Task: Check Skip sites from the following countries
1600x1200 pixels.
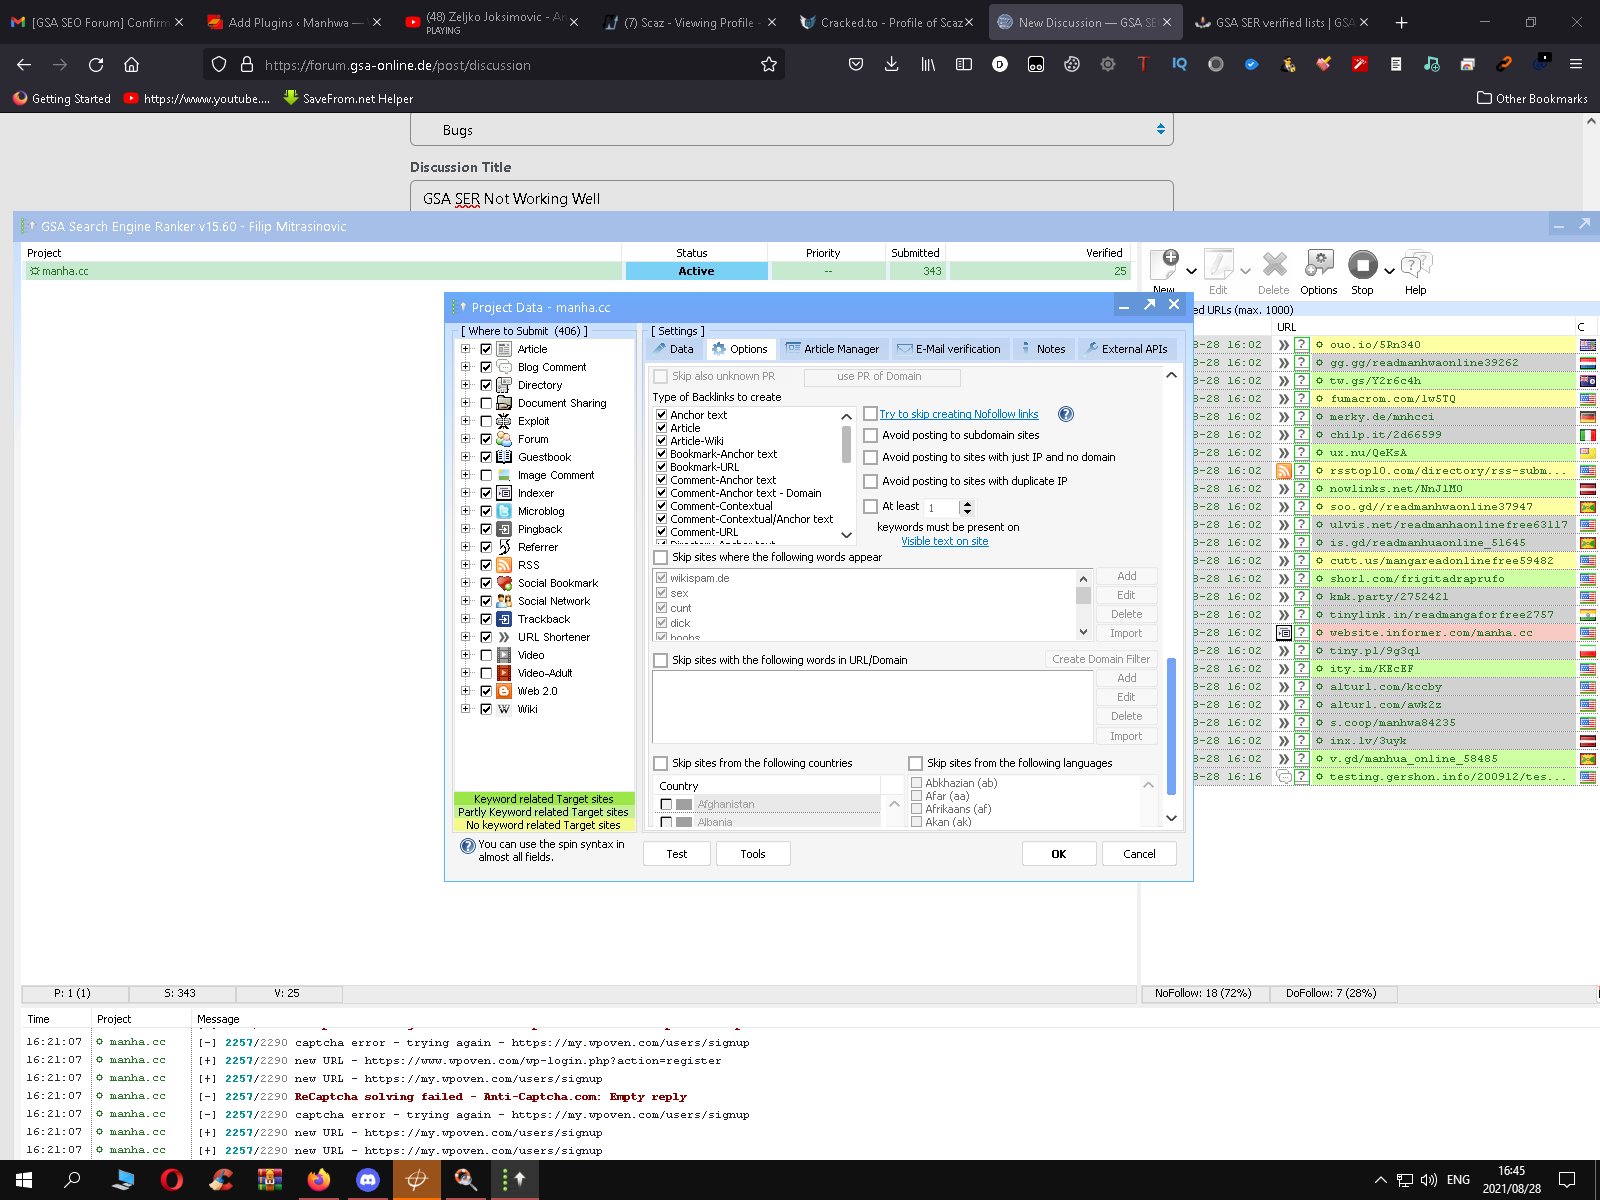Action: point(660,763)
